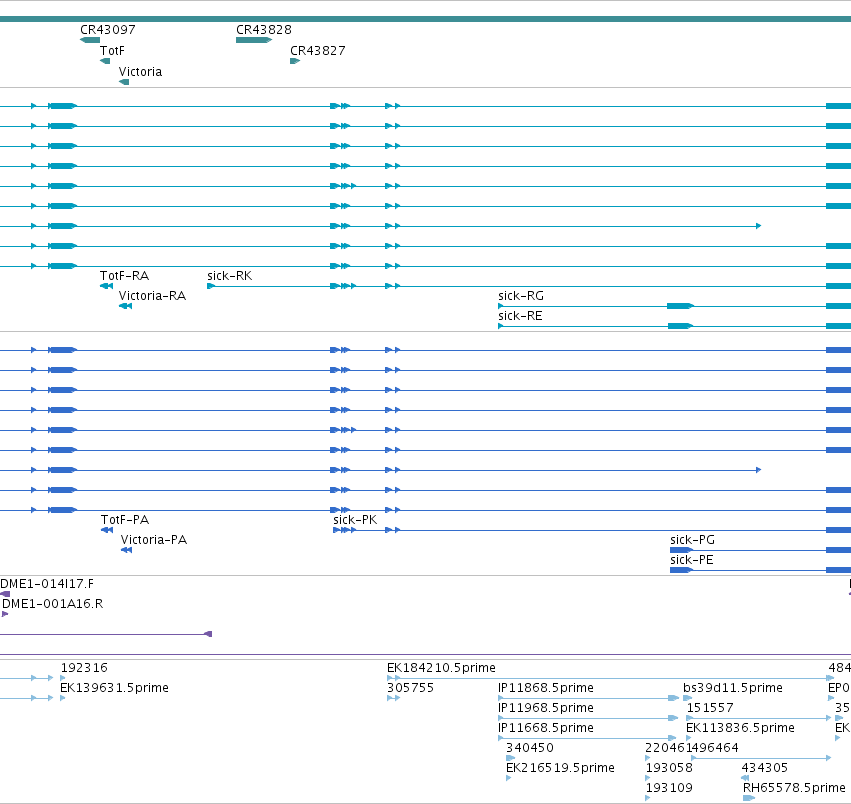This screenshot has width=851, height=804.
Task: Click the 193109 feature label
Action: [669, 788]
